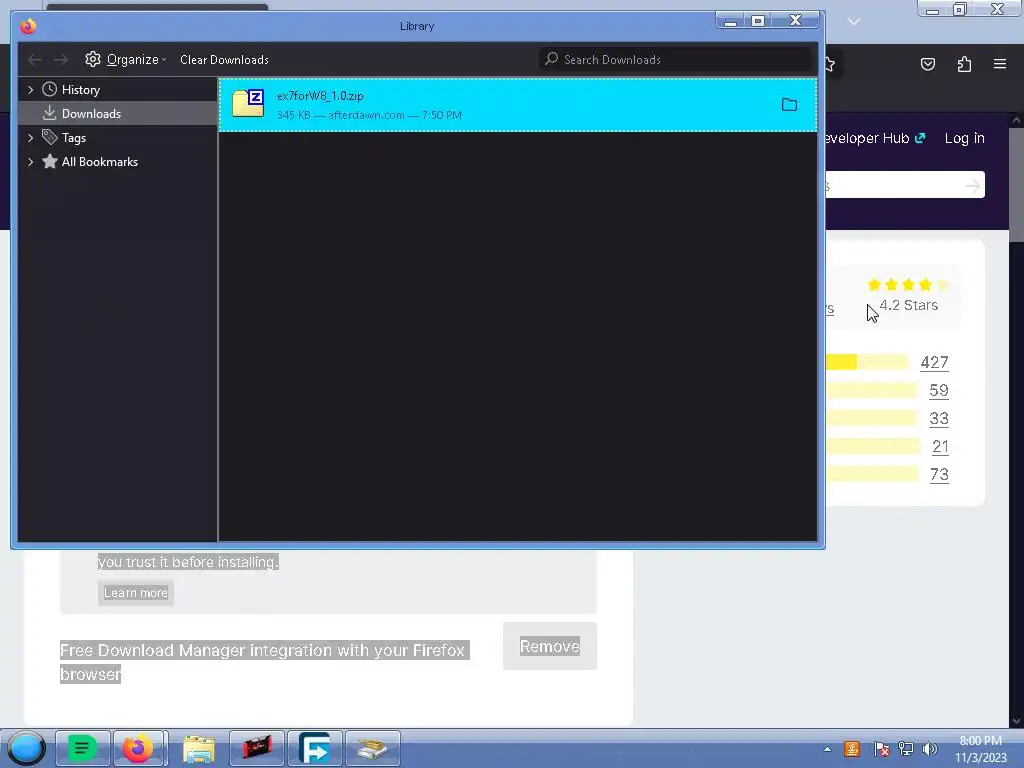Open the red-and-black taskbar app icon
Viewport: 1024px width, 768px height.
tap(257, 748)
